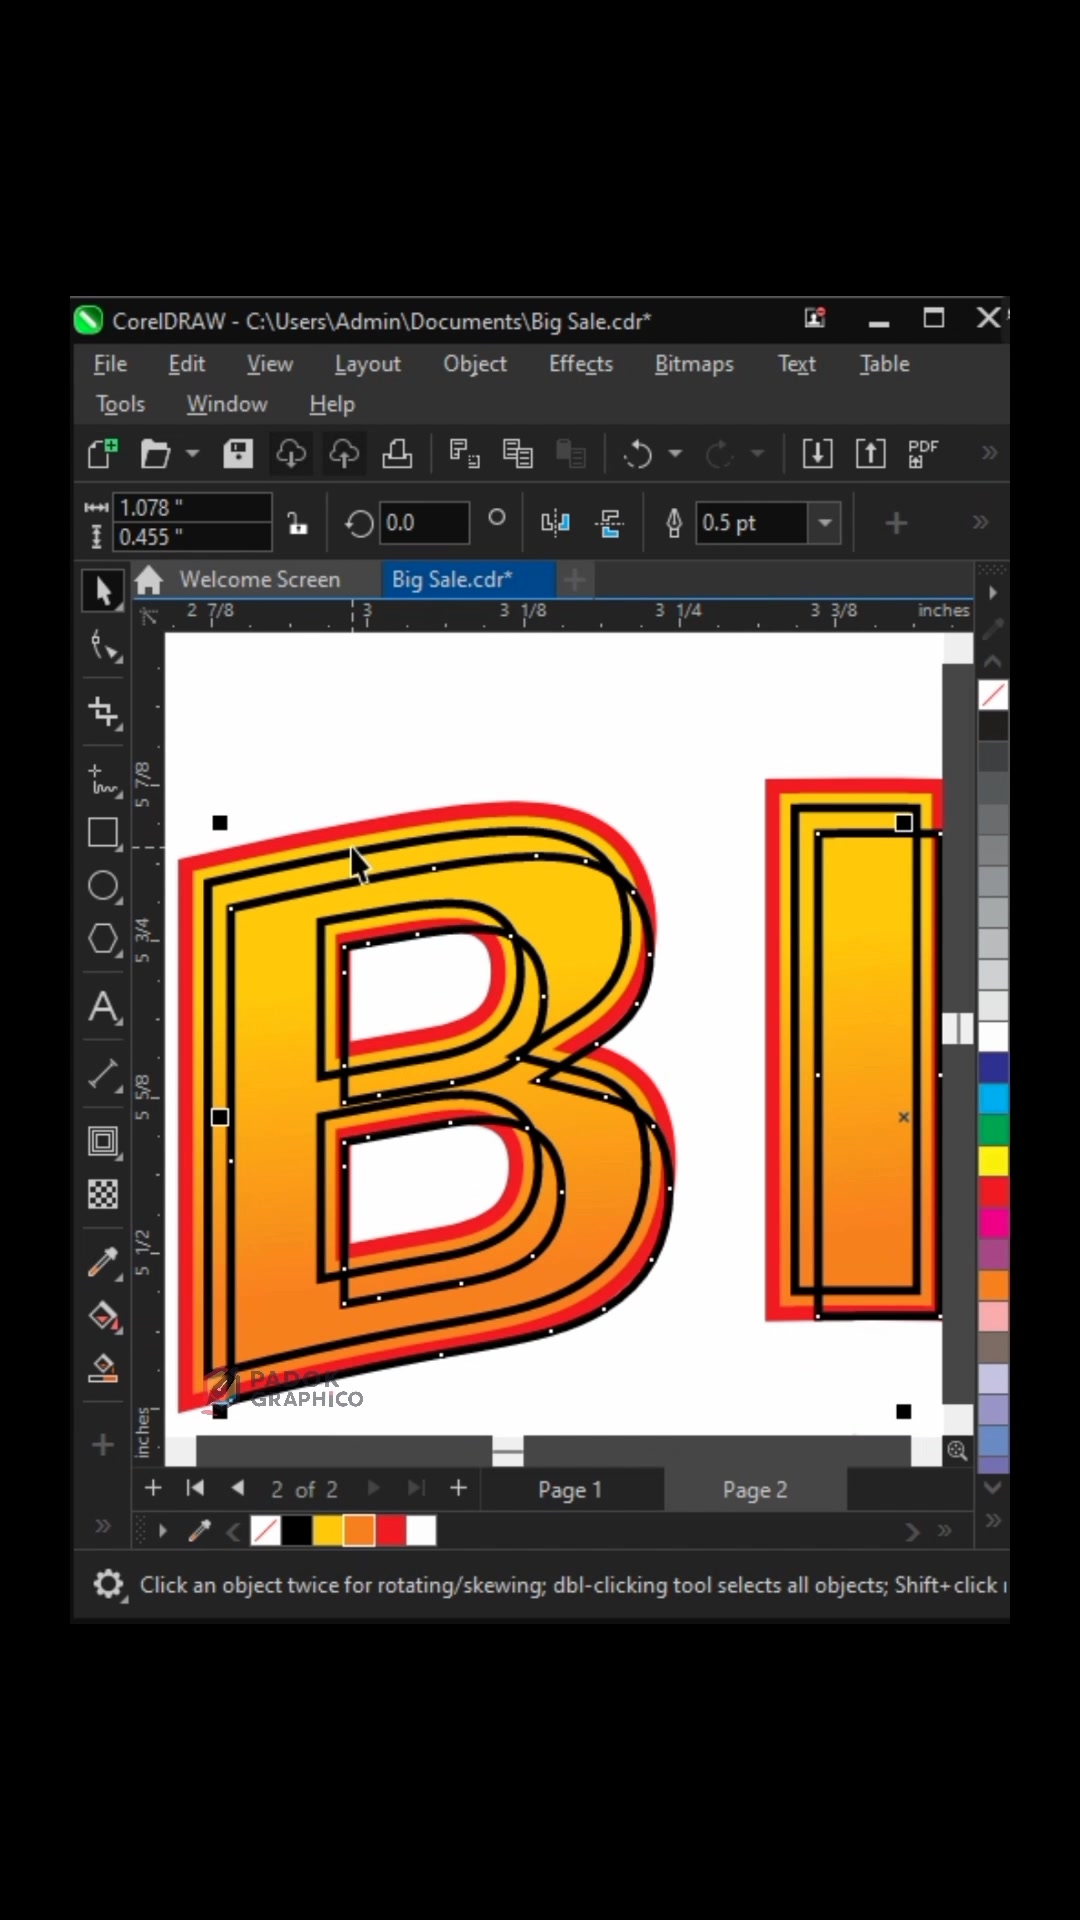Toggle the lock ratio padlock
The image size is (1080, 1920).
coord(297,523)
